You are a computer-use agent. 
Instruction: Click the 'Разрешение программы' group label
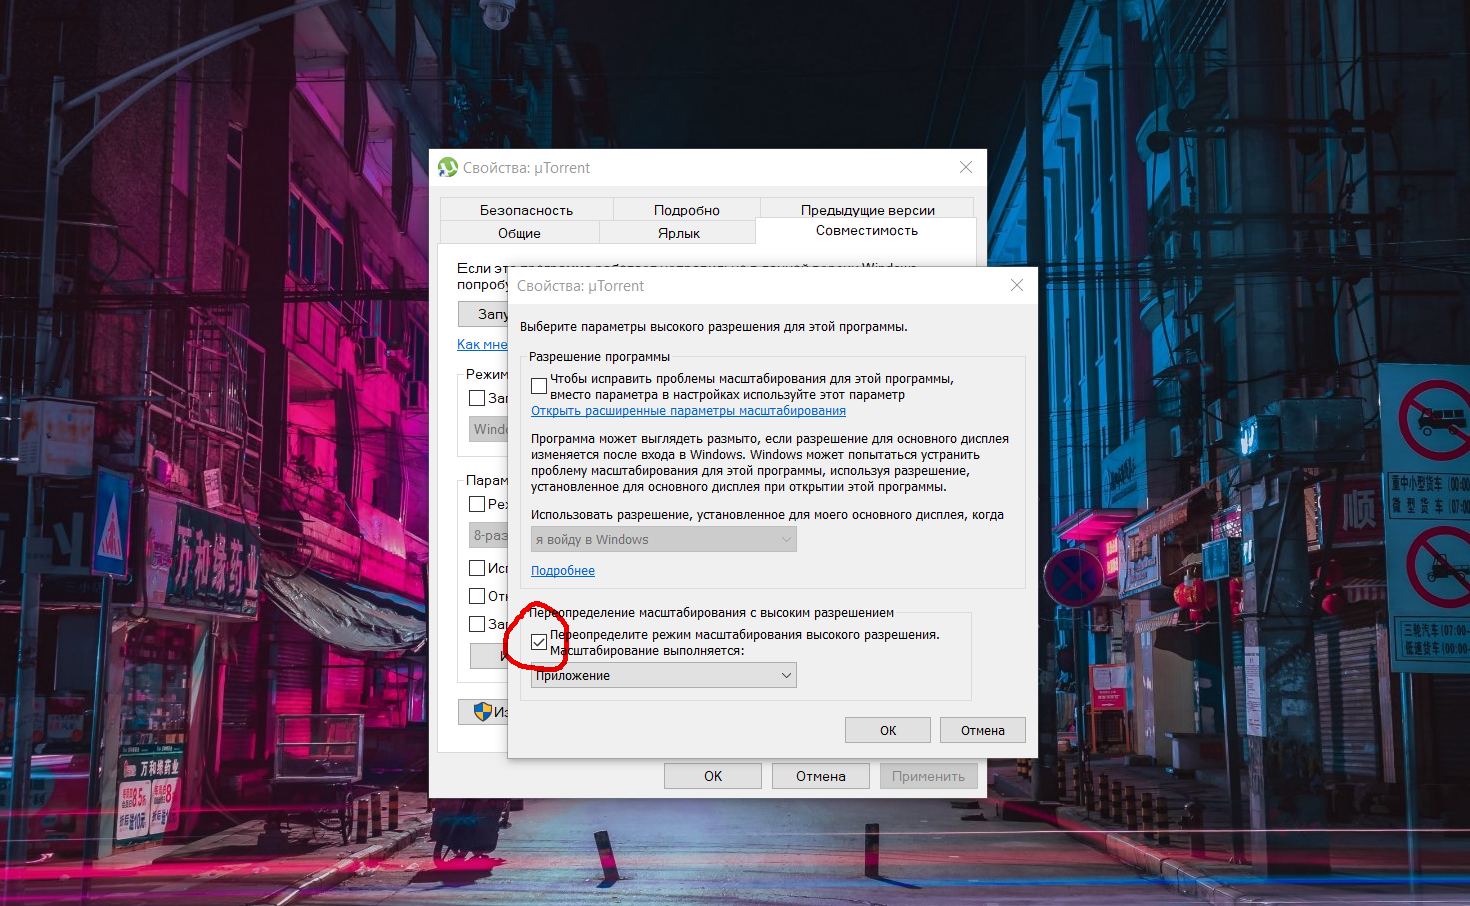coord(599,357)
